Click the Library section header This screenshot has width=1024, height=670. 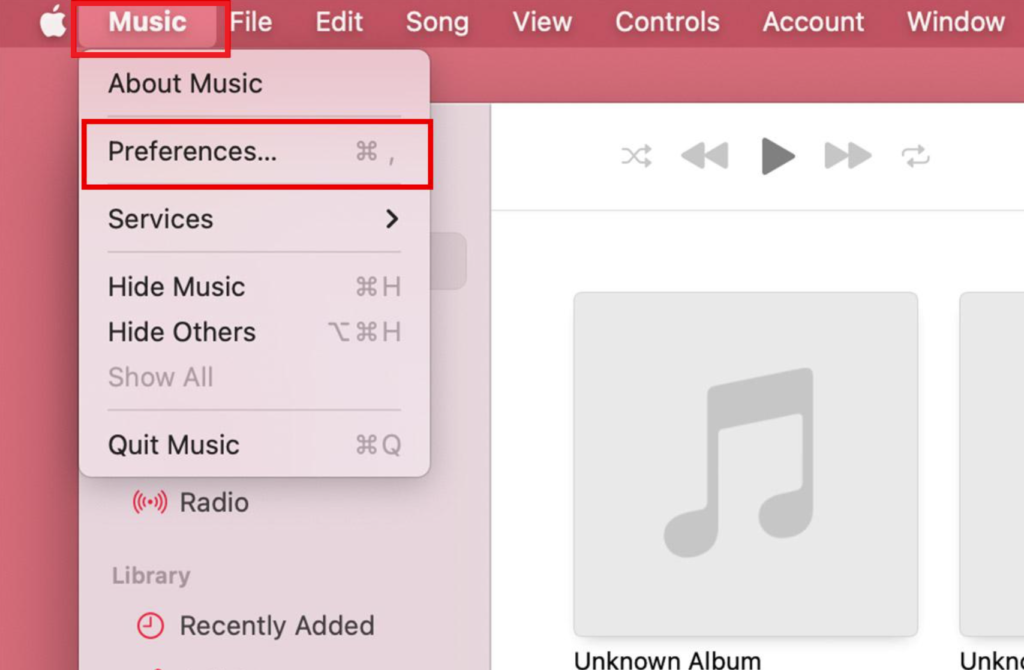pyautogui.click(x=150, y=575)
